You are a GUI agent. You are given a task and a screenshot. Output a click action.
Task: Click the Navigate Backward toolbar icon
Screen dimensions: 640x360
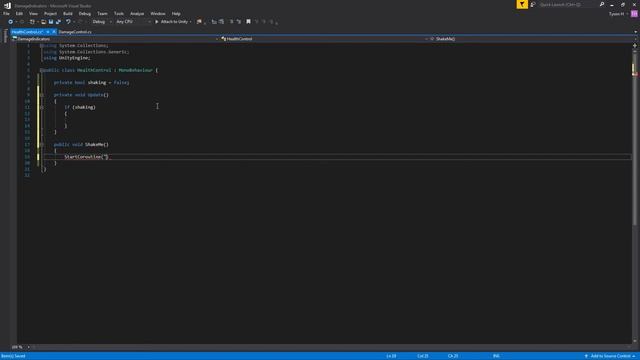(10, 22)
